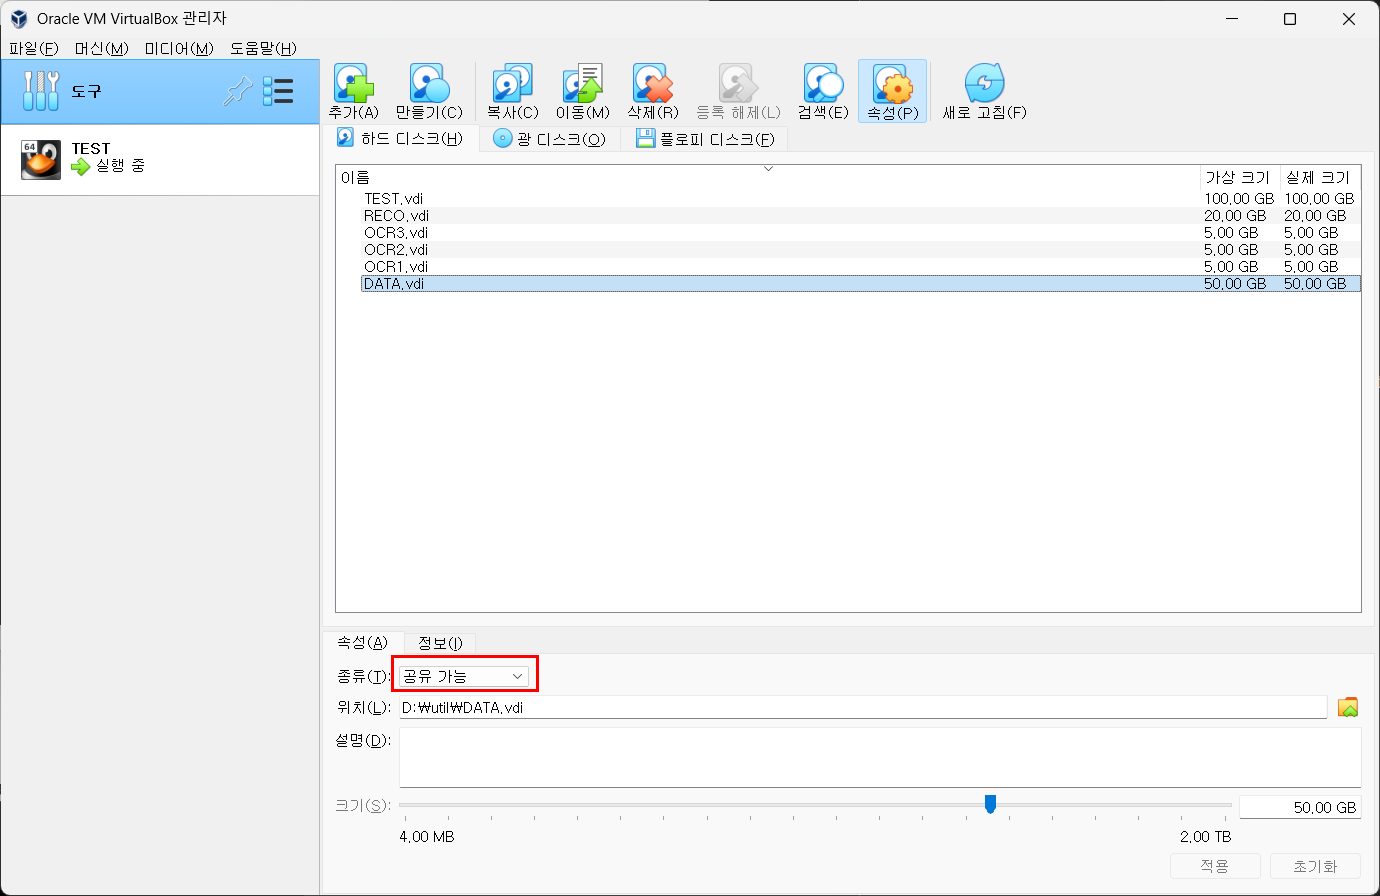Click the 100.00 GB virtual size of TEST.vdi
This screenshot has height=896, width=1380.
click(x=1239, y=199)
